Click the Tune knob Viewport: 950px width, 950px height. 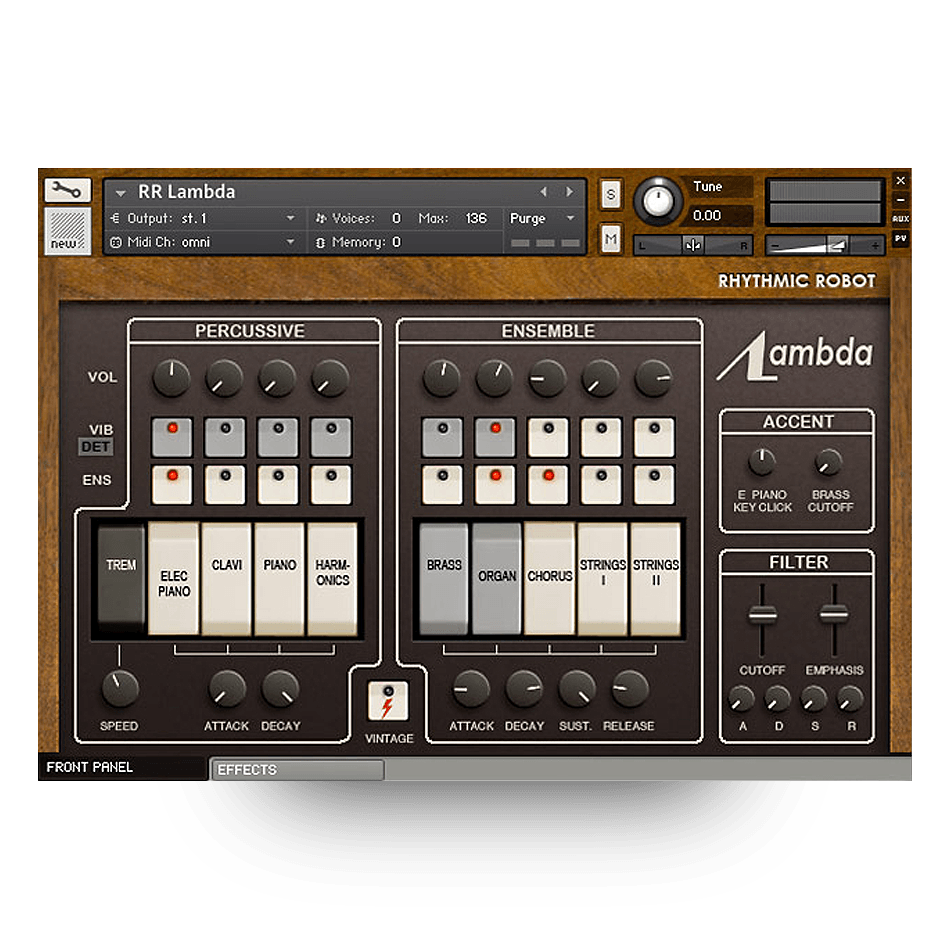657,201
